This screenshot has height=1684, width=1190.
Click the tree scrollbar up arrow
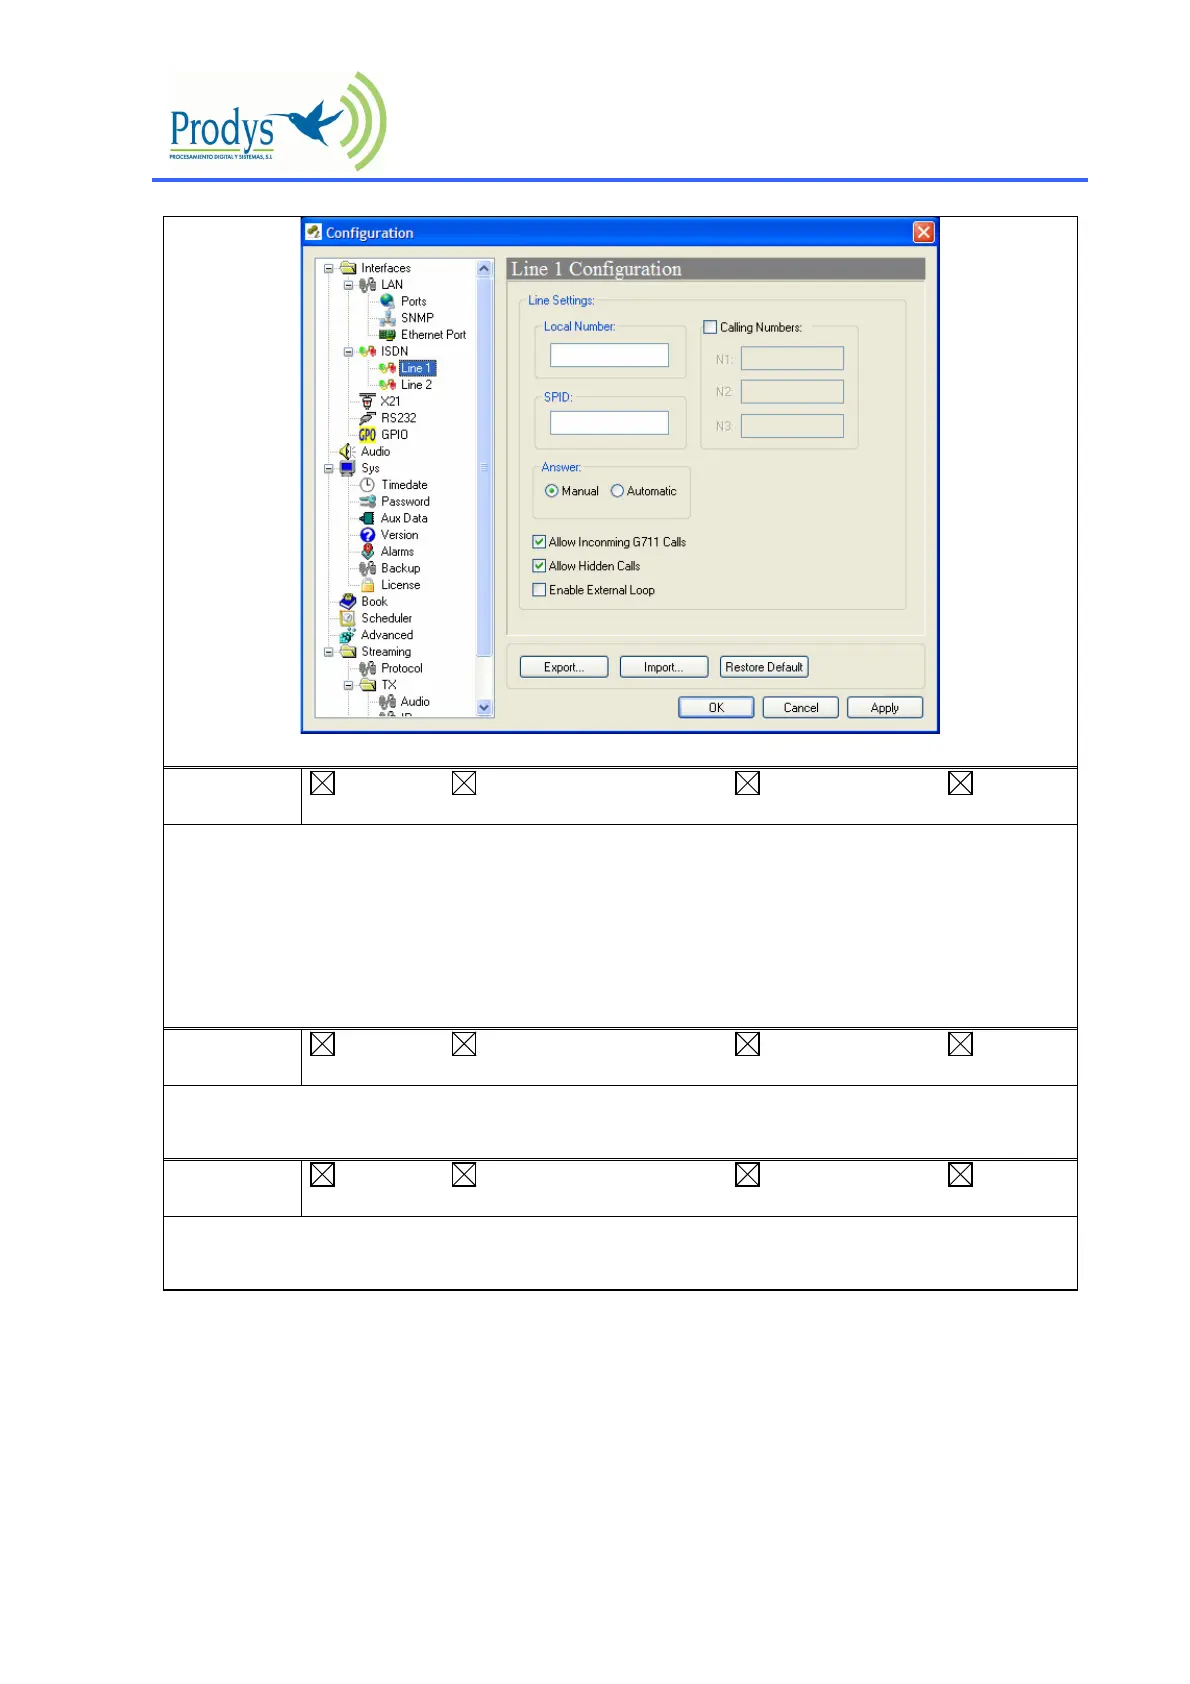(485, 269)
